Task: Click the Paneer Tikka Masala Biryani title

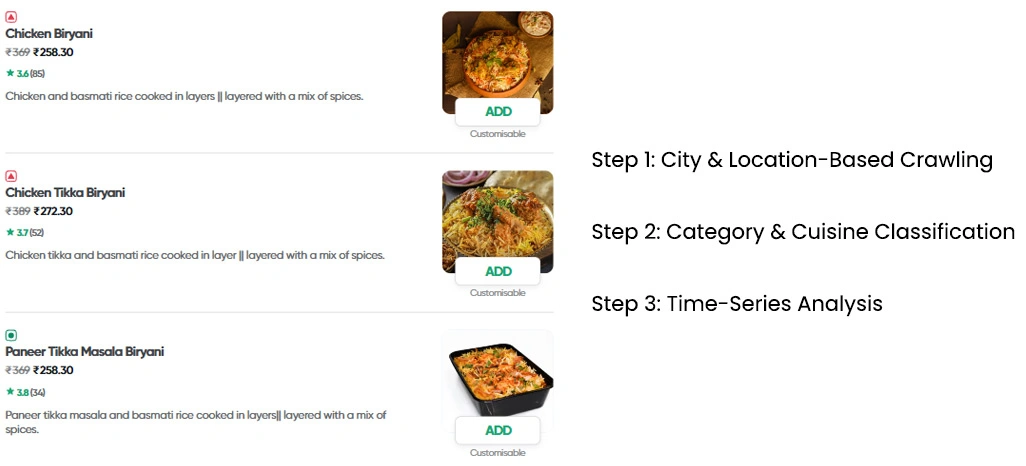Action: [85, 352]
